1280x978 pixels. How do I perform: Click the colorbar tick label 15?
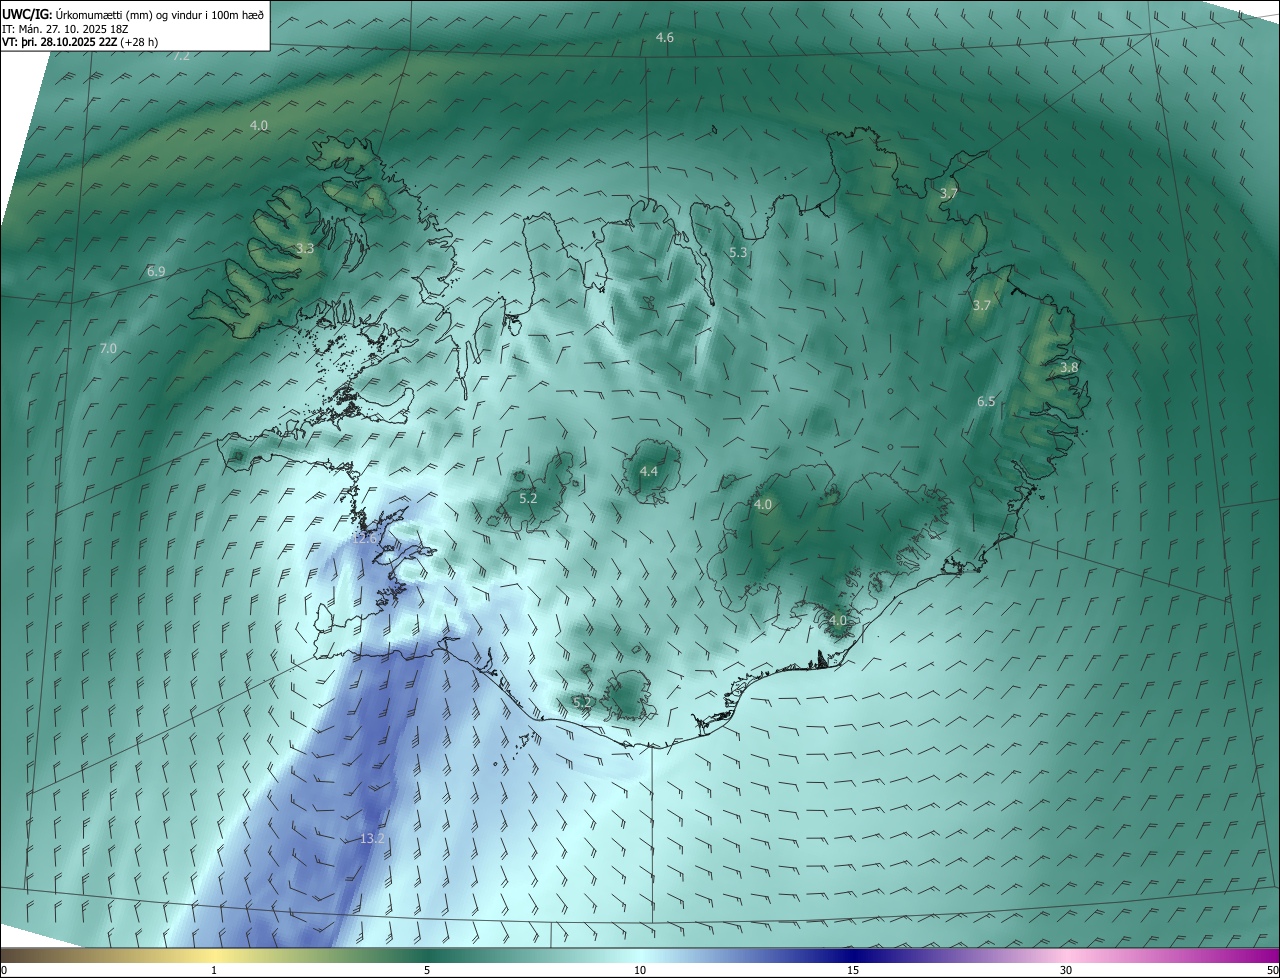(853, 970)
